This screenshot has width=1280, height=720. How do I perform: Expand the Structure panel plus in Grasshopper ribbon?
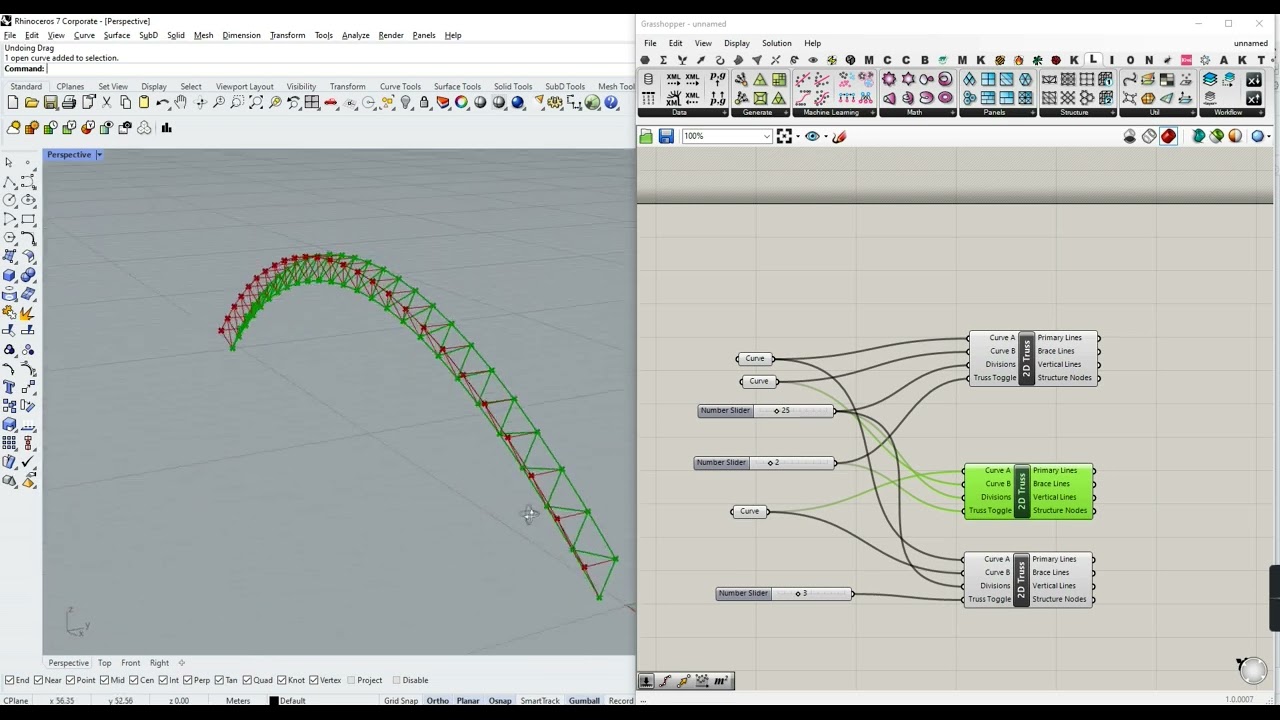(1113, 112)
